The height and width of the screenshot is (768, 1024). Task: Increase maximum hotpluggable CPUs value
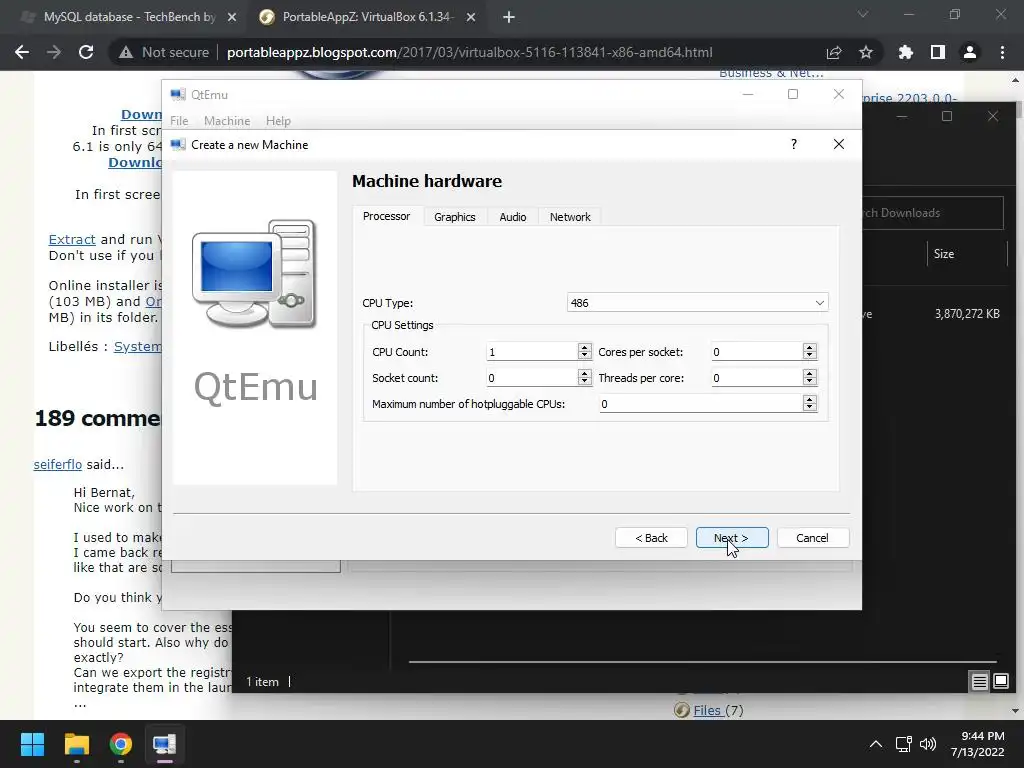click(810, 400)
